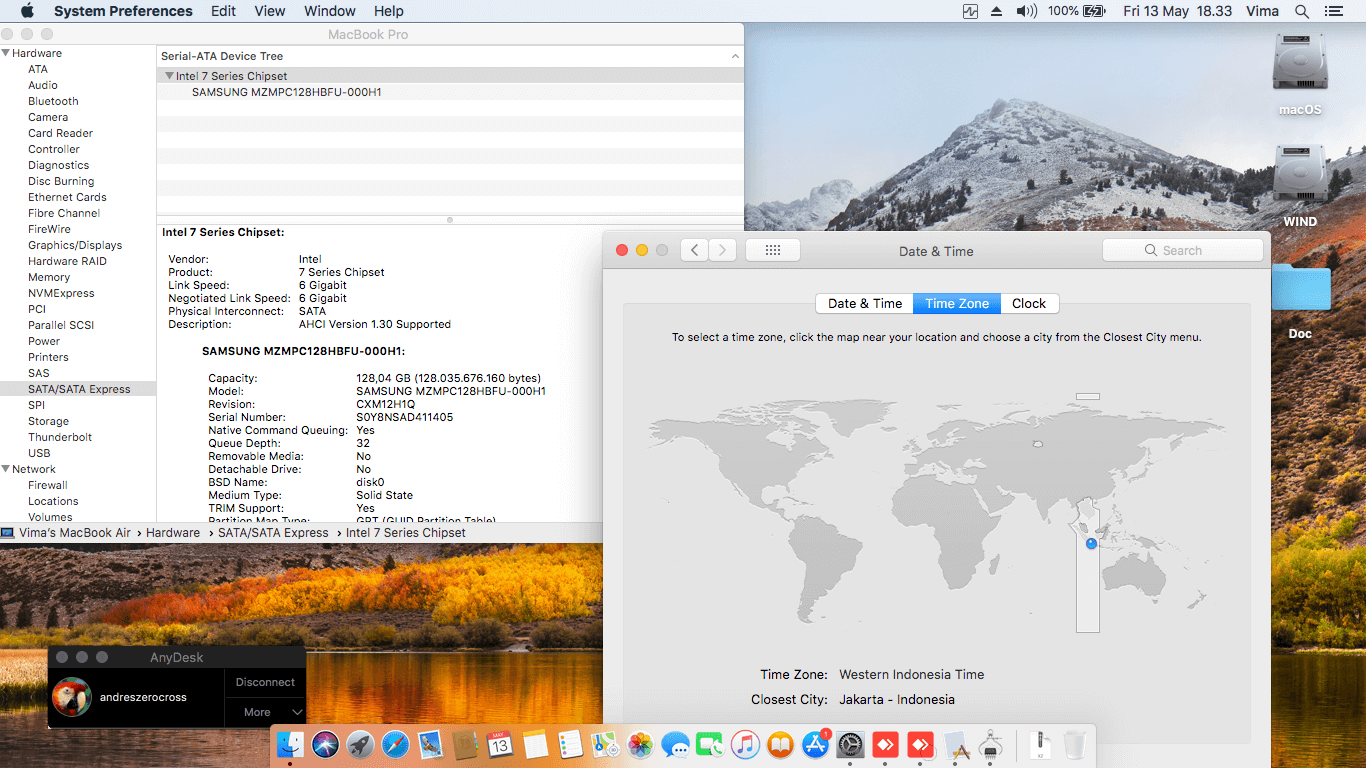Click the System Preferences Search field
The width and height of the screenshot is (1366, 768).
[1182, 251]
